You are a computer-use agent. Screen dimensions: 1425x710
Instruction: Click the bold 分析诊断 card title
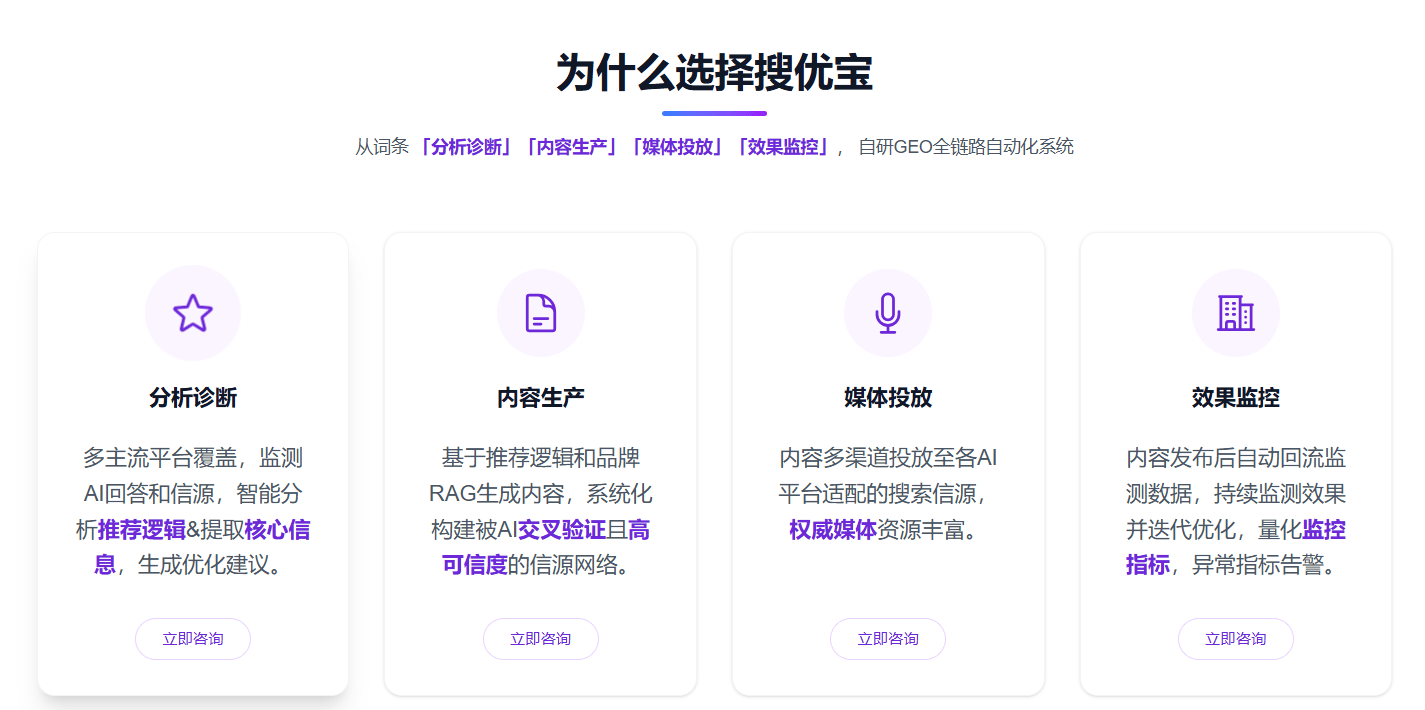193,398
